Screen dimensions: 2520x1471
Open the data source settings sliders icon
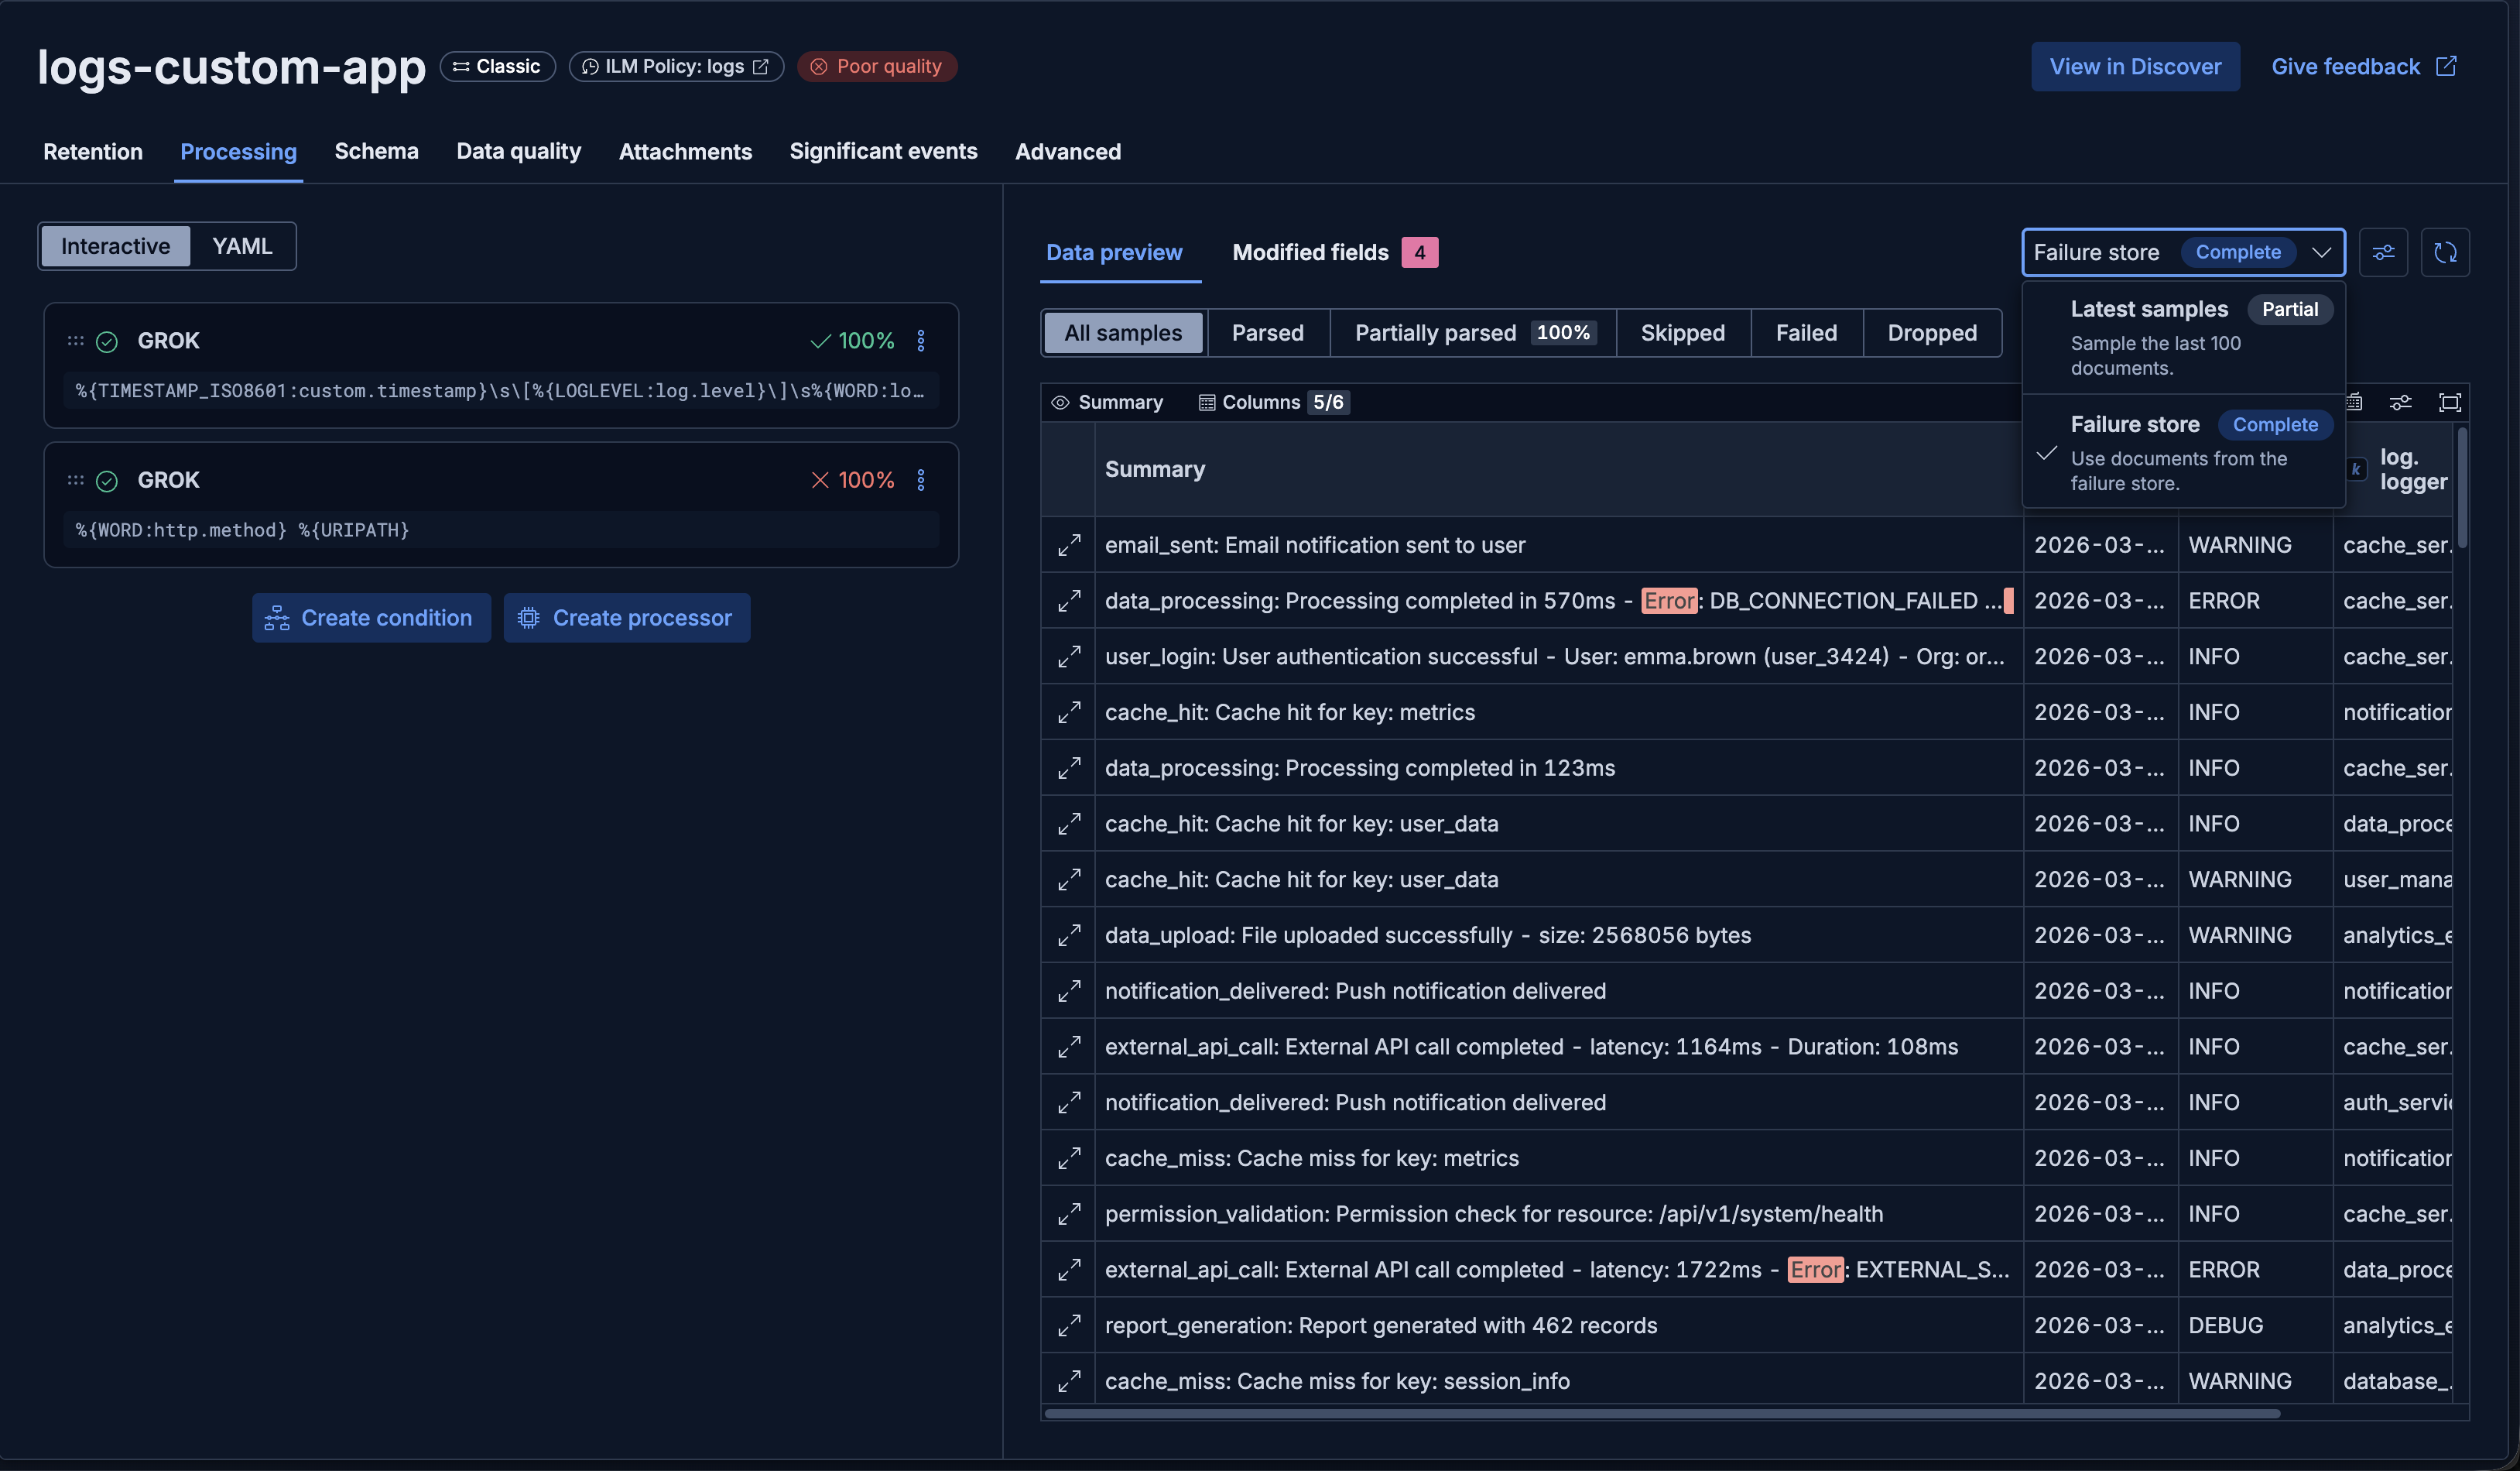point(2383,252)
